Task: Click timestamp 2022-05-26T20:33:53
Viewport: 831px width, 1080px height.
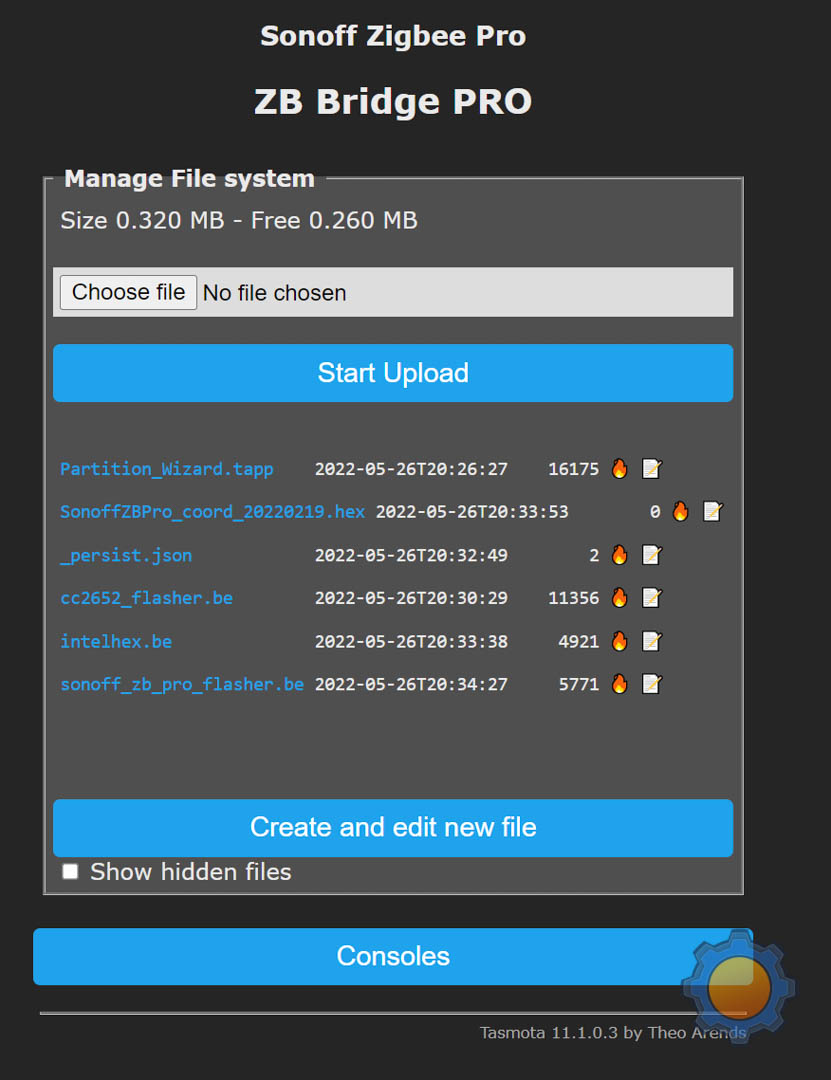Action: click(472, 512)
